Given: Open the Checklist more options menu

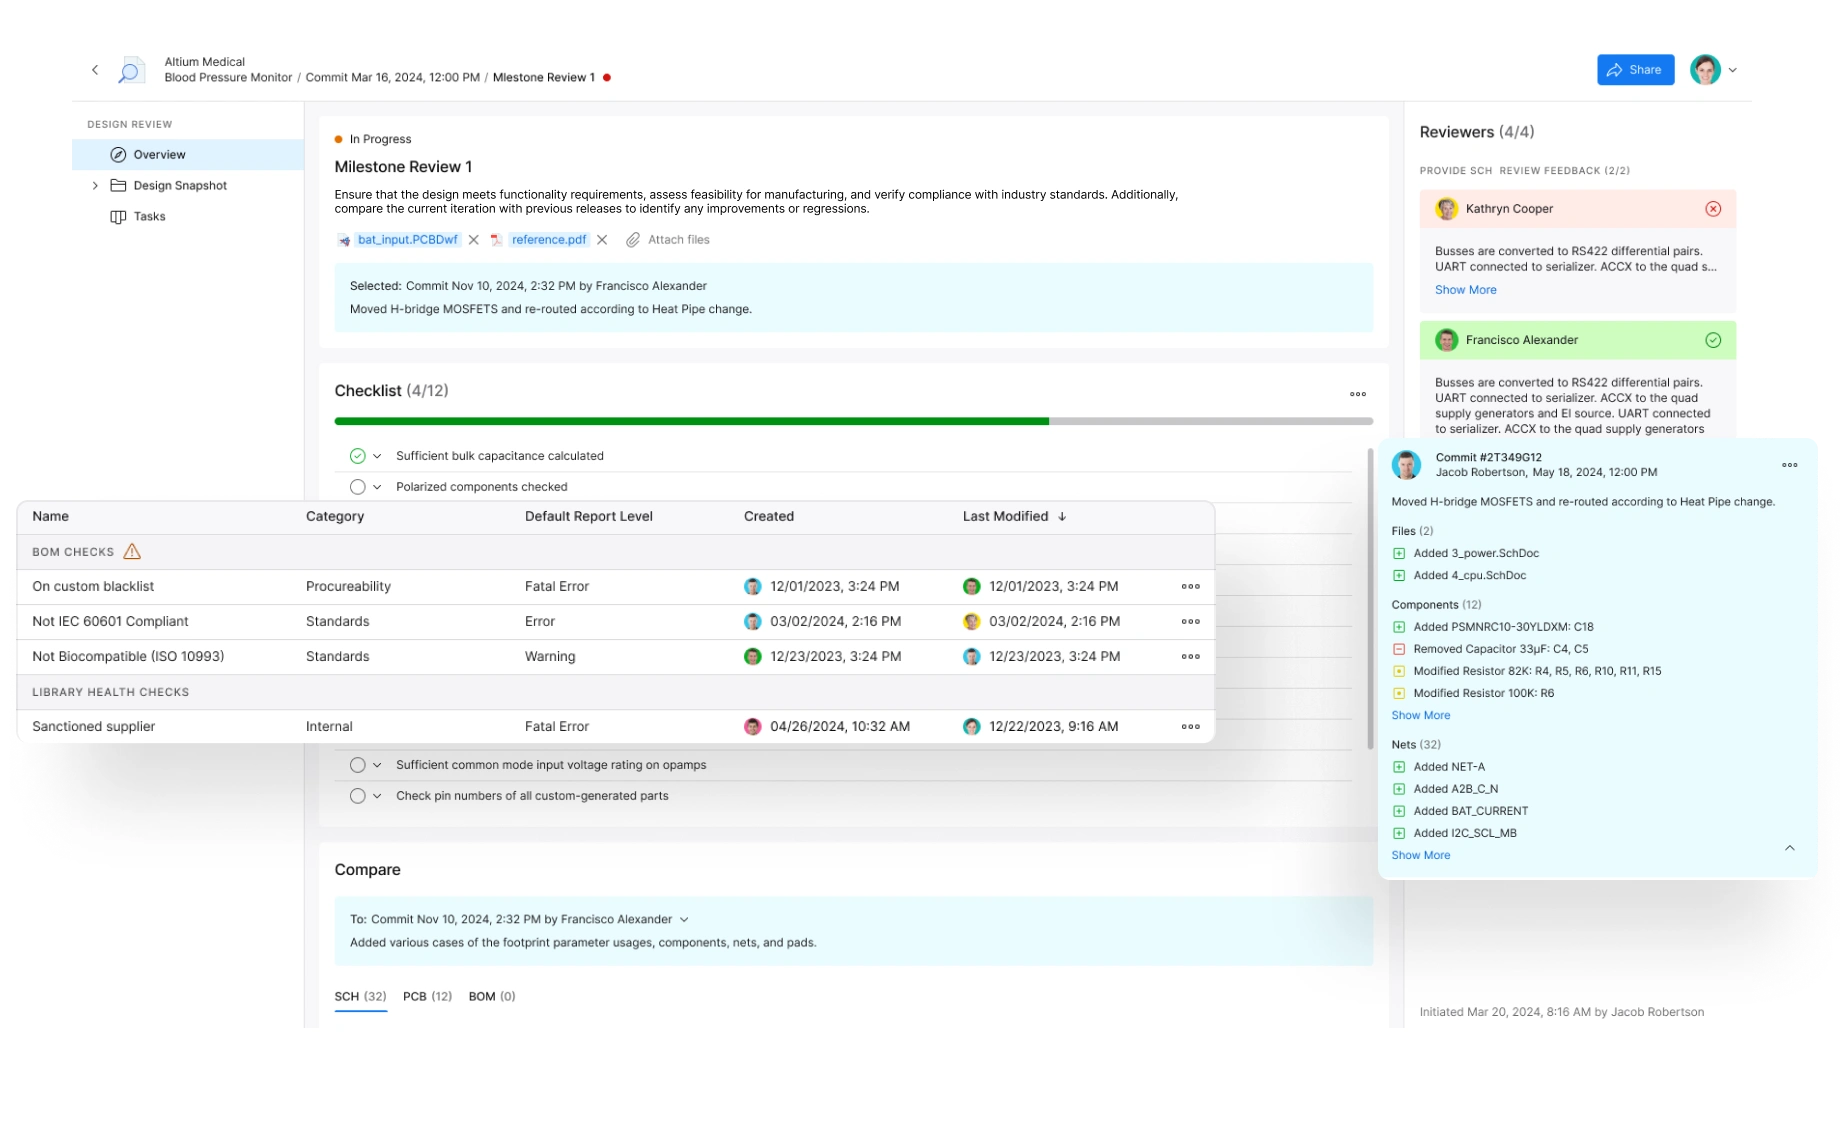Looking at the screenshot, I should click(1357, 394).
